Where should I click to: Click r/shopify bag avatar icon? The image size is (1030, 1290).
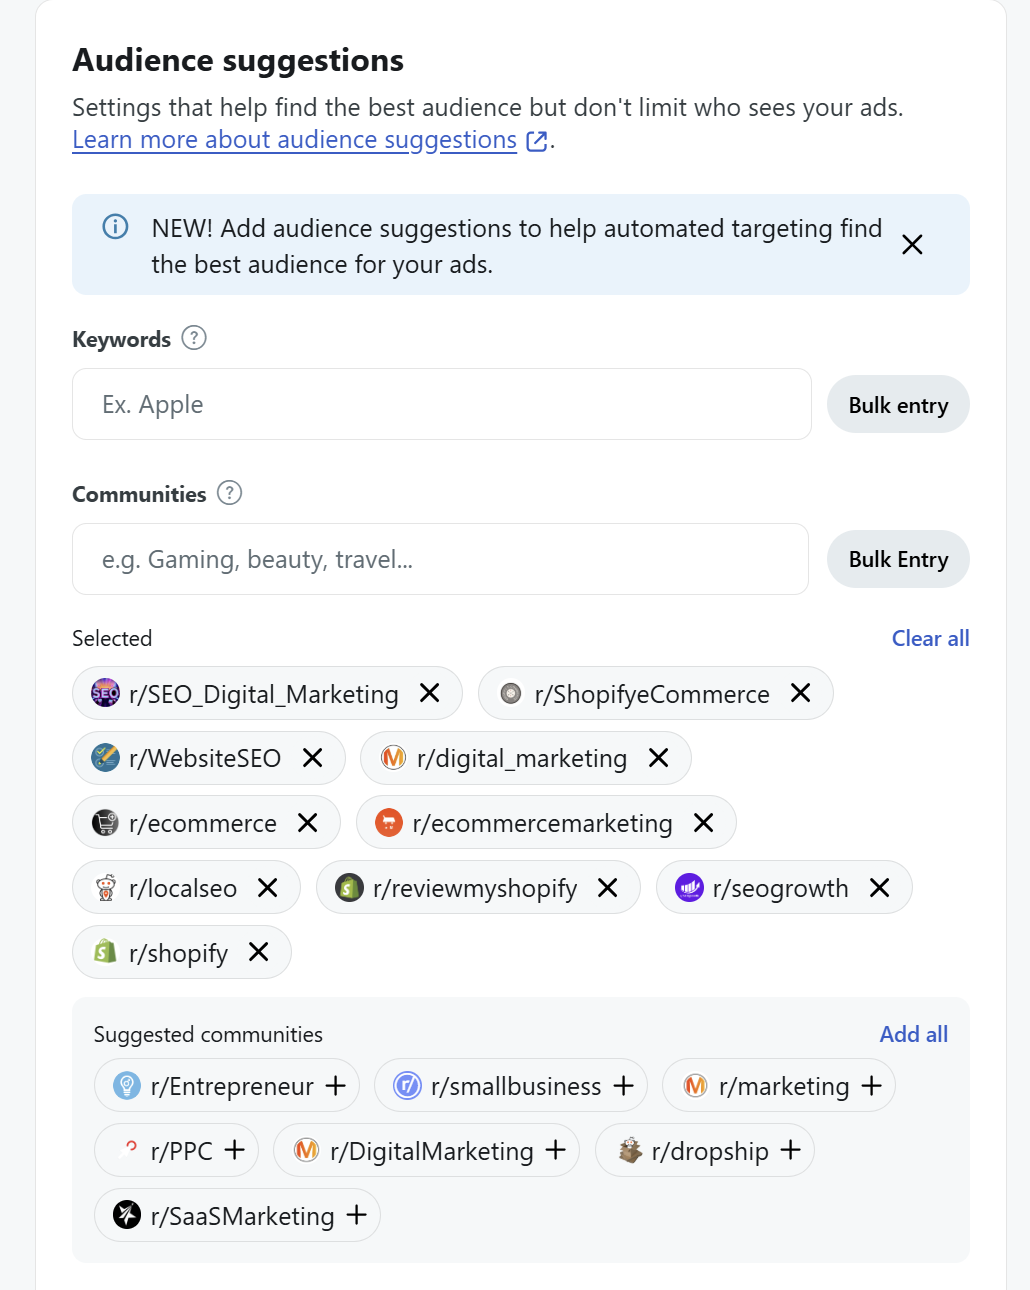click(105, 951)
